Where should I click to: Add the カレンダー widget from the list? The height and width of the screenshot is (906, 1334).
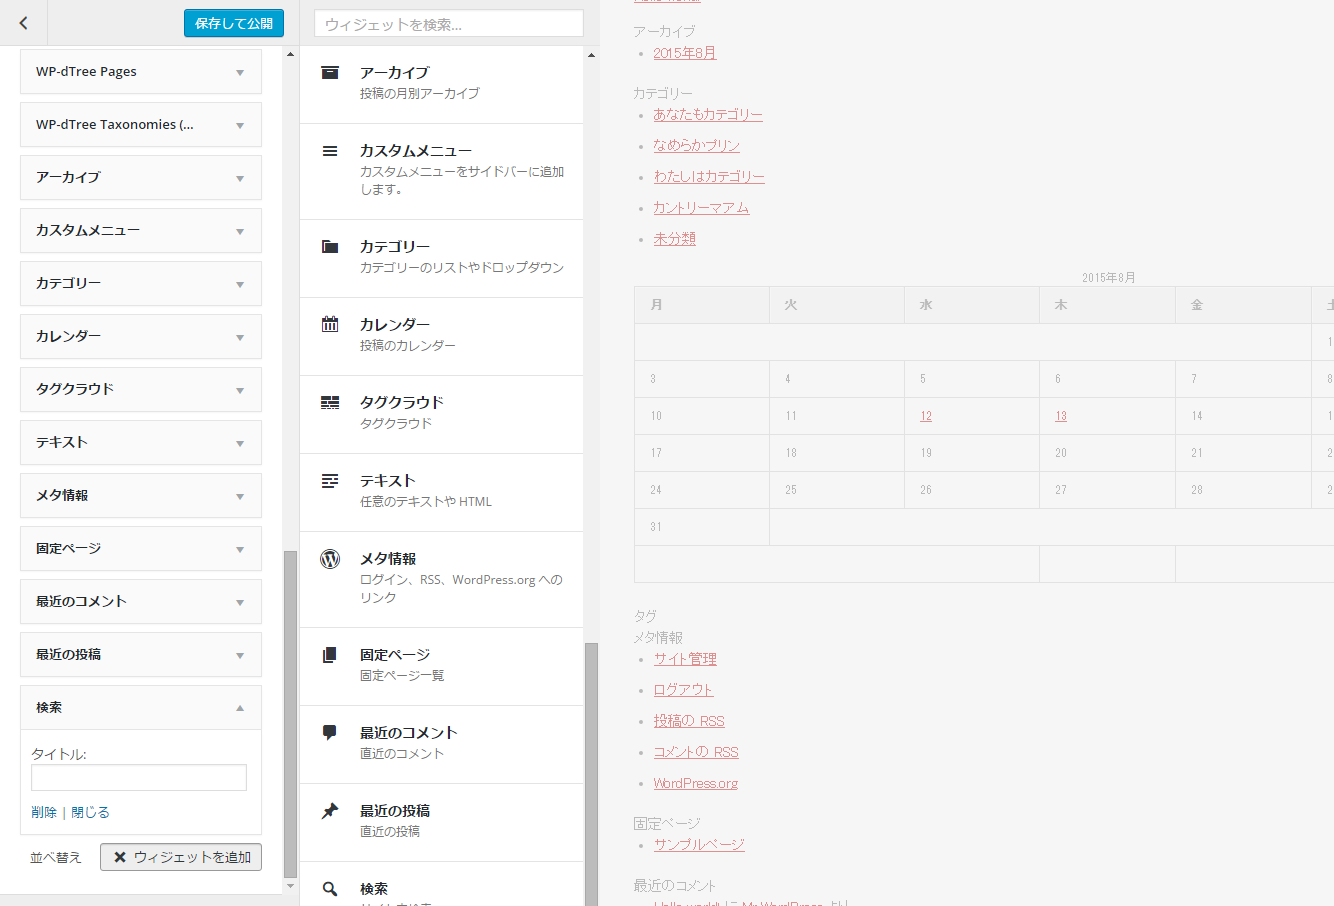pyautogui.click(x=441, y=337)
